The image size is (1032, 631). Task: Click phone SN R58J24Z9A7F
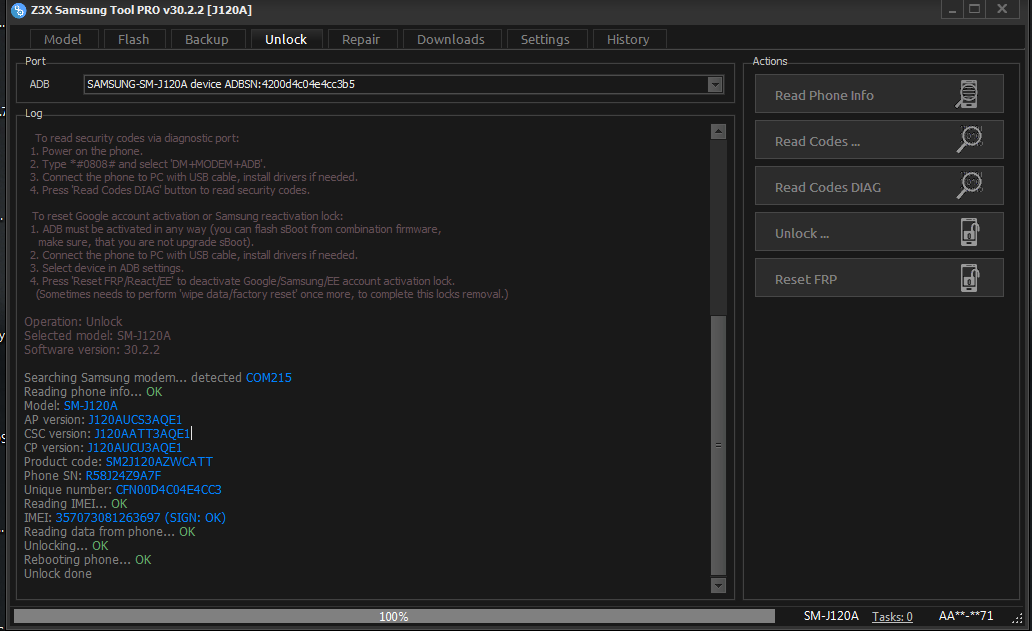pyautogui.click(x=123, y=476)
